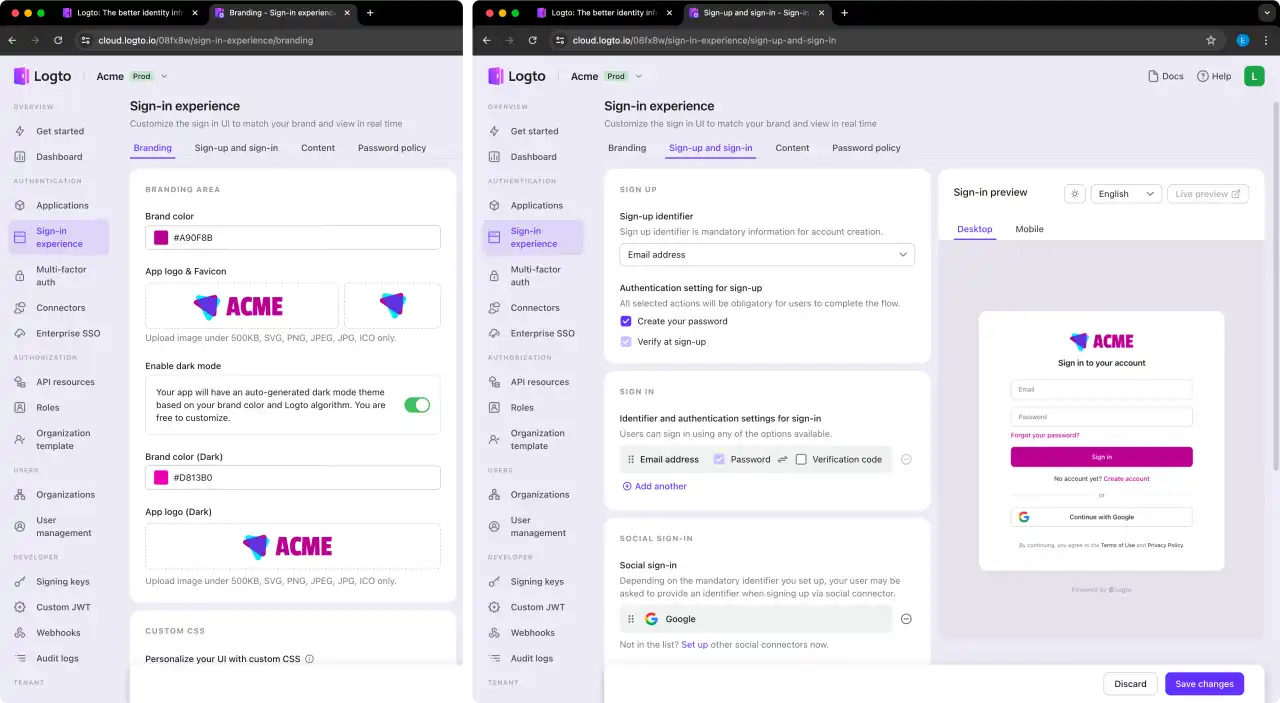This screenshot has height=703, width=1280.
Task: Click Dashboard chart icon in left window sidebar
Action: pos(20,157)
